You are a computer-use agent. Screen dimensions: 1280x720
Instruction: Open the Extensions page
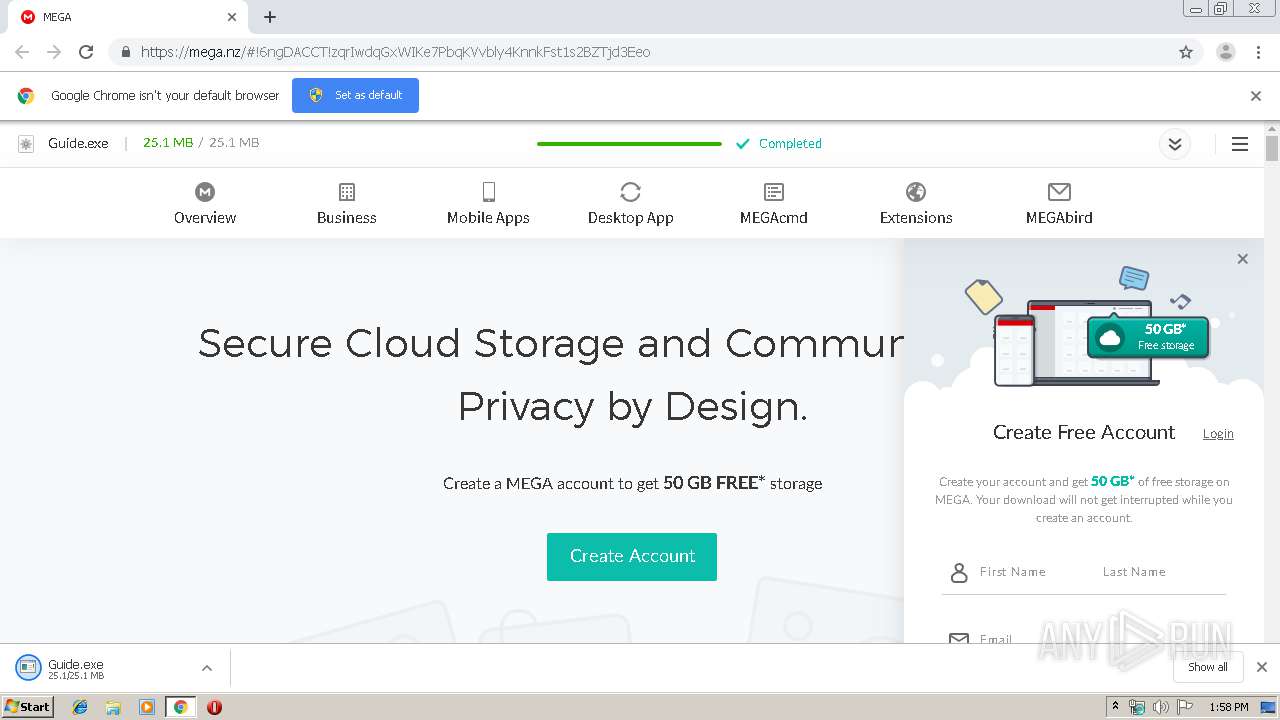click(916, 204)
